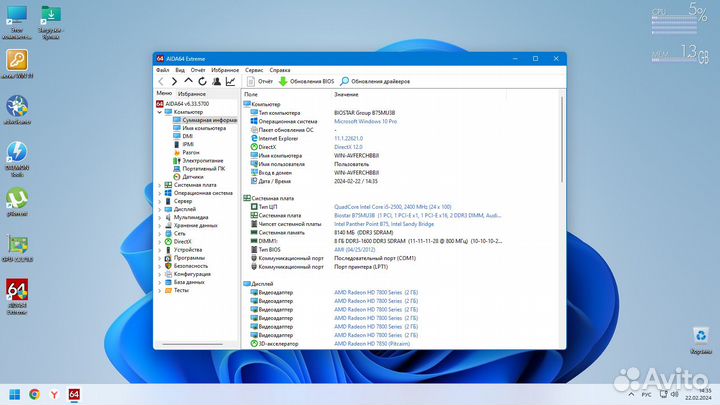Expand the Операционная система tree node
Image resolution: width=720 pixels, height=405 pixels.
point(159,193)
